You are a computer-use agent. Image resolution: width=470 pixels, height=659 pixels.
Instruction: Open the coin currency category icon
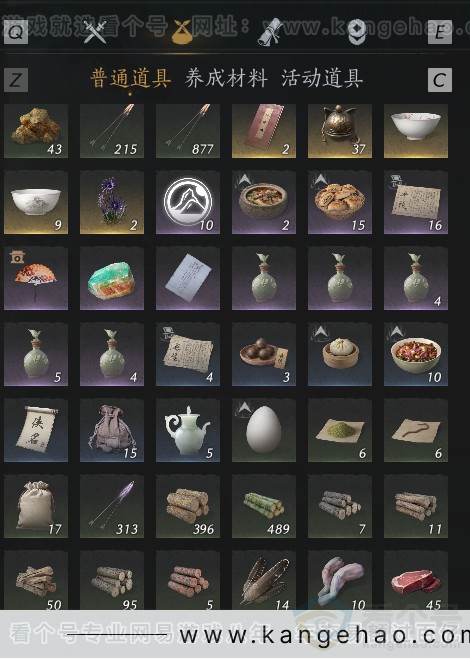click(x=357, y=32)
